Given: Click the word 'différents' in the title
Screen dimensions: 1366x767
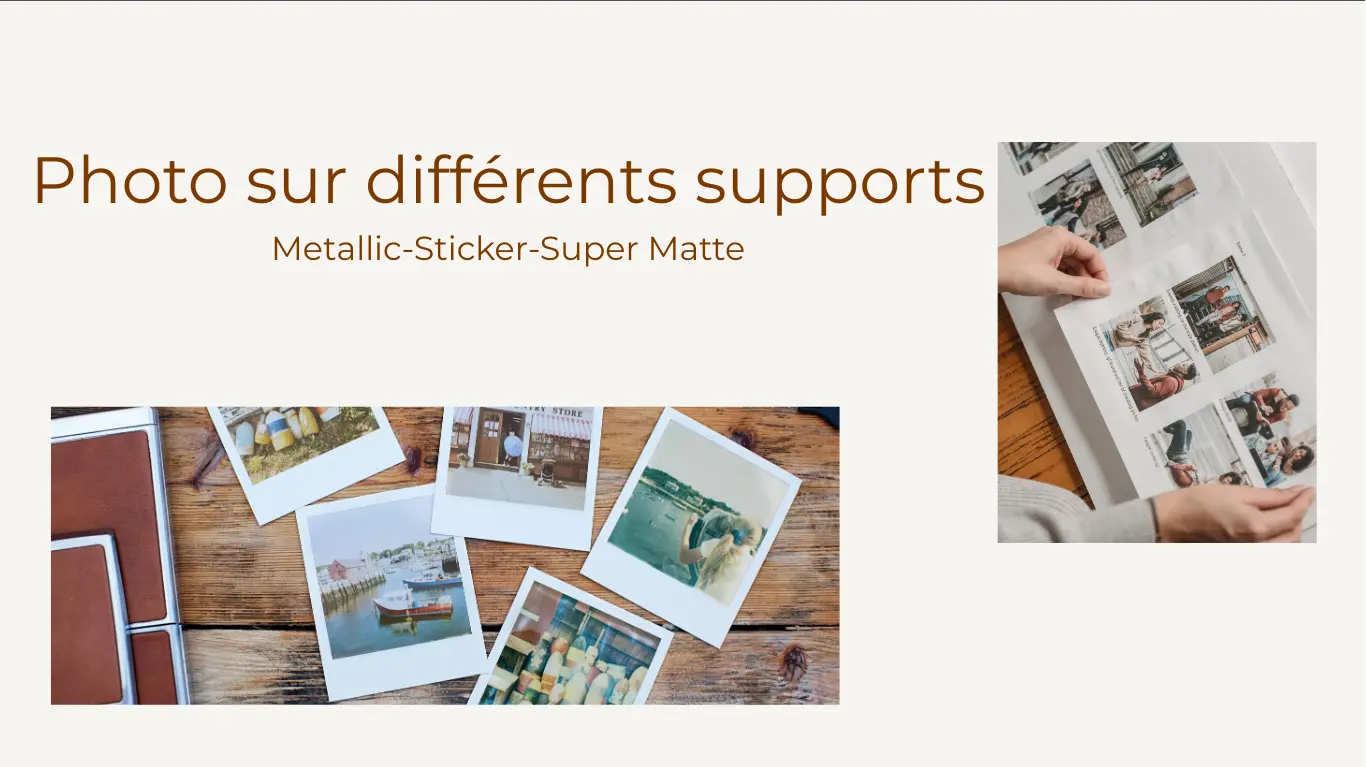Looking at the screenshot, I should 521,181.
